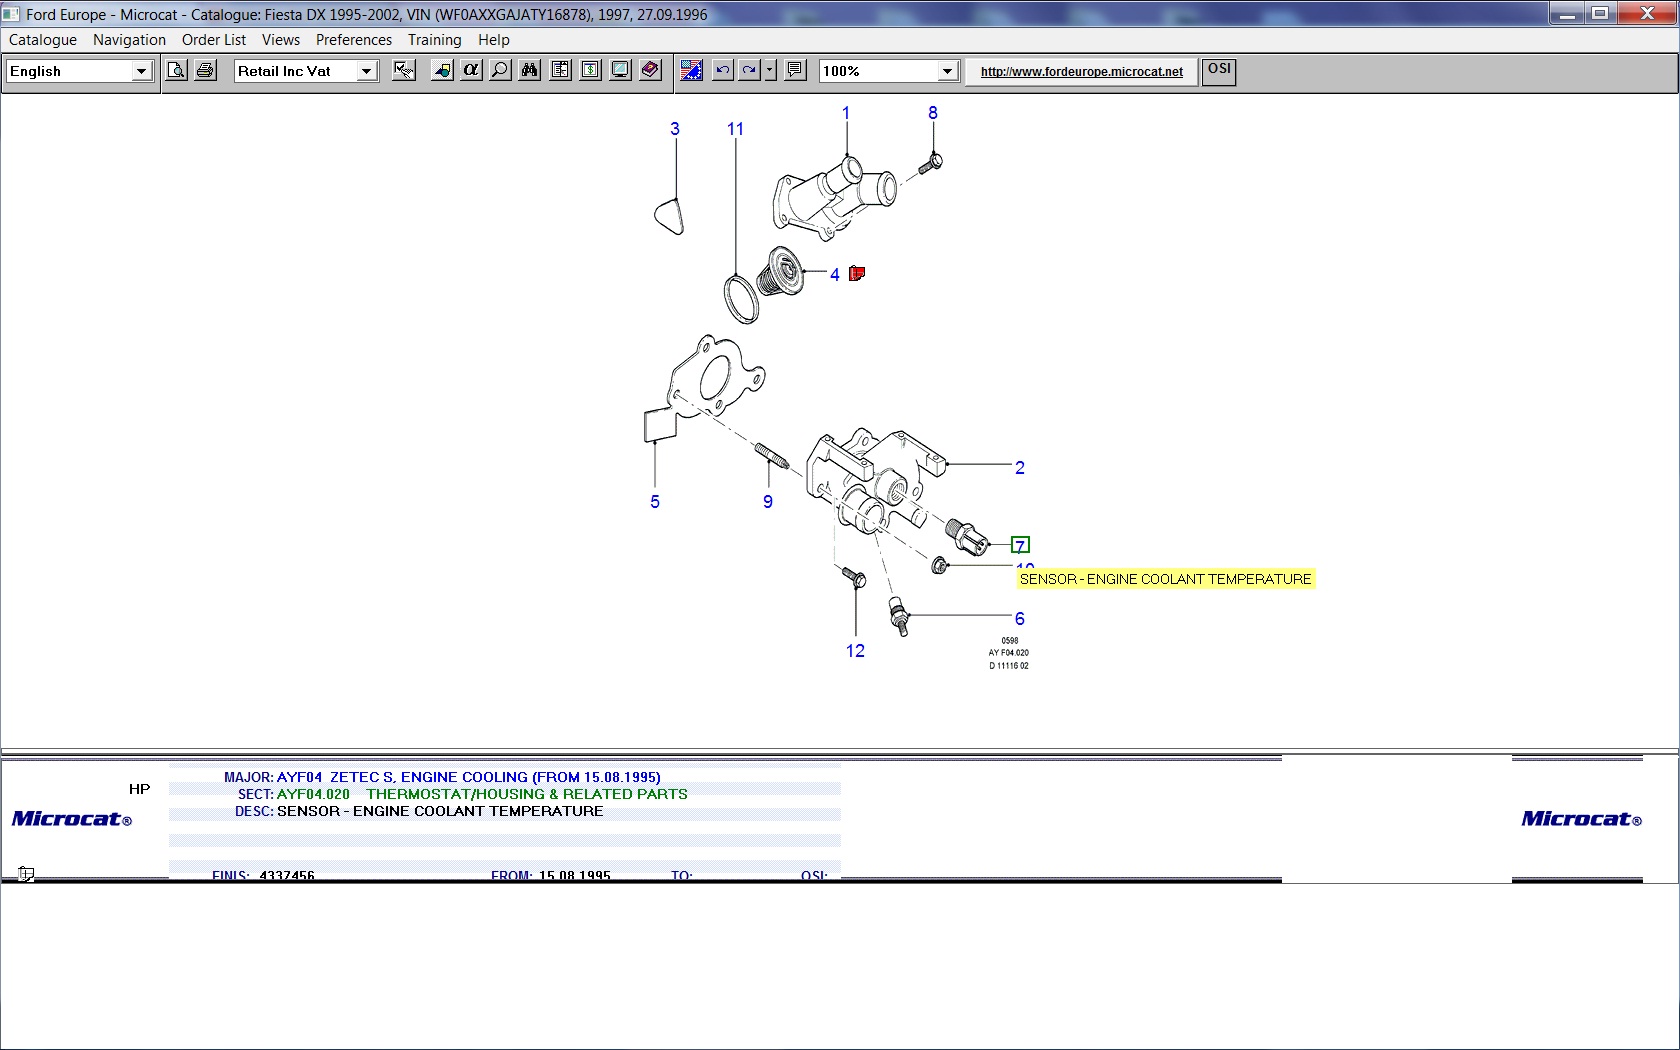
Task: Select highlighted part callout number 7
Action: (x=1020, y=546)
